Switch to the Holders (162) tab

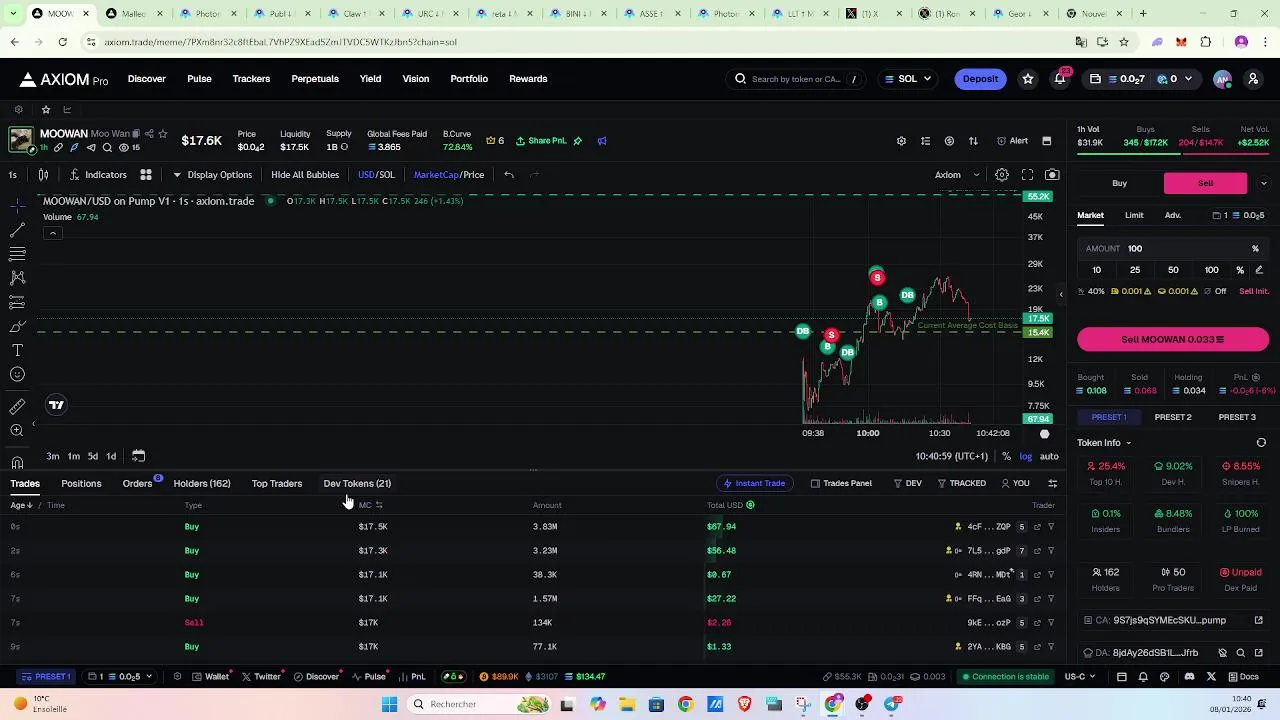[202, 484]
